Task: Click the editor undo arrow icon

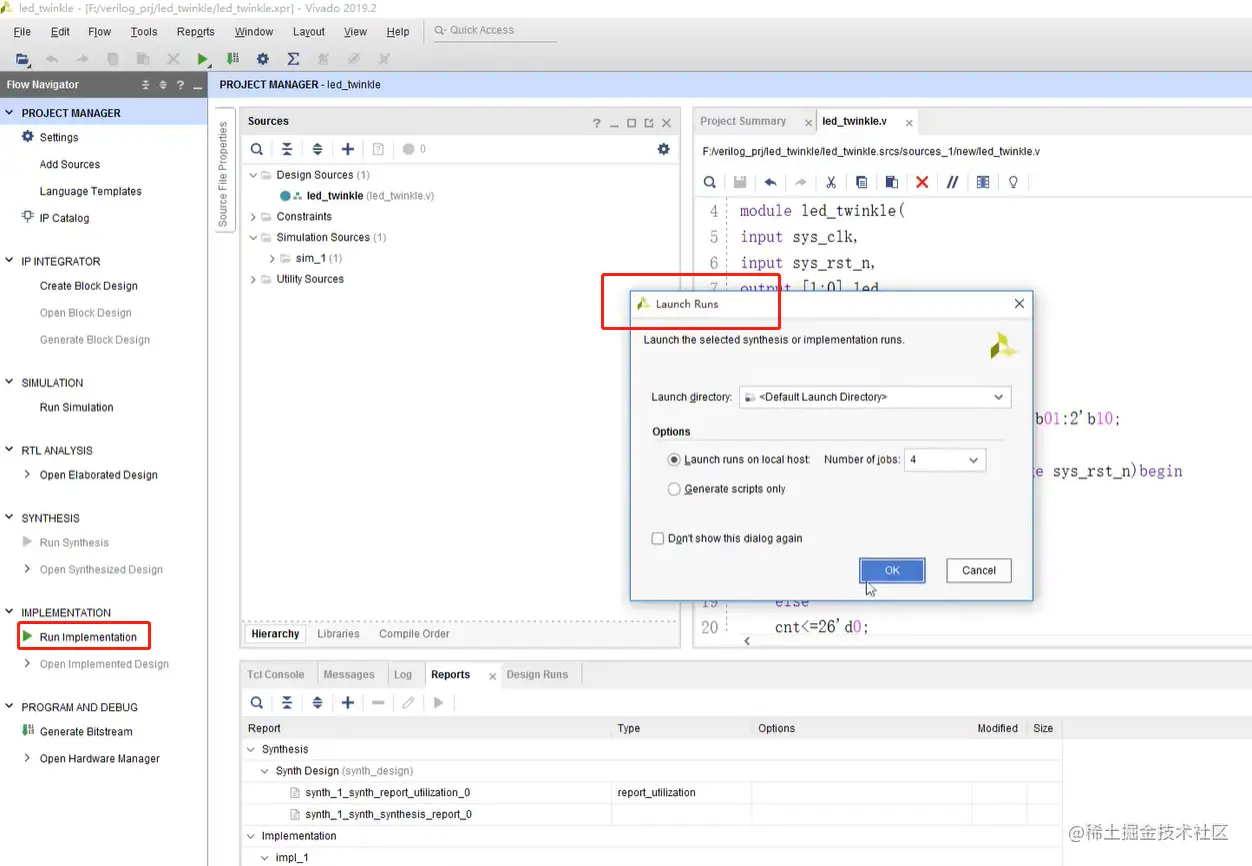Action: (770, 182)
